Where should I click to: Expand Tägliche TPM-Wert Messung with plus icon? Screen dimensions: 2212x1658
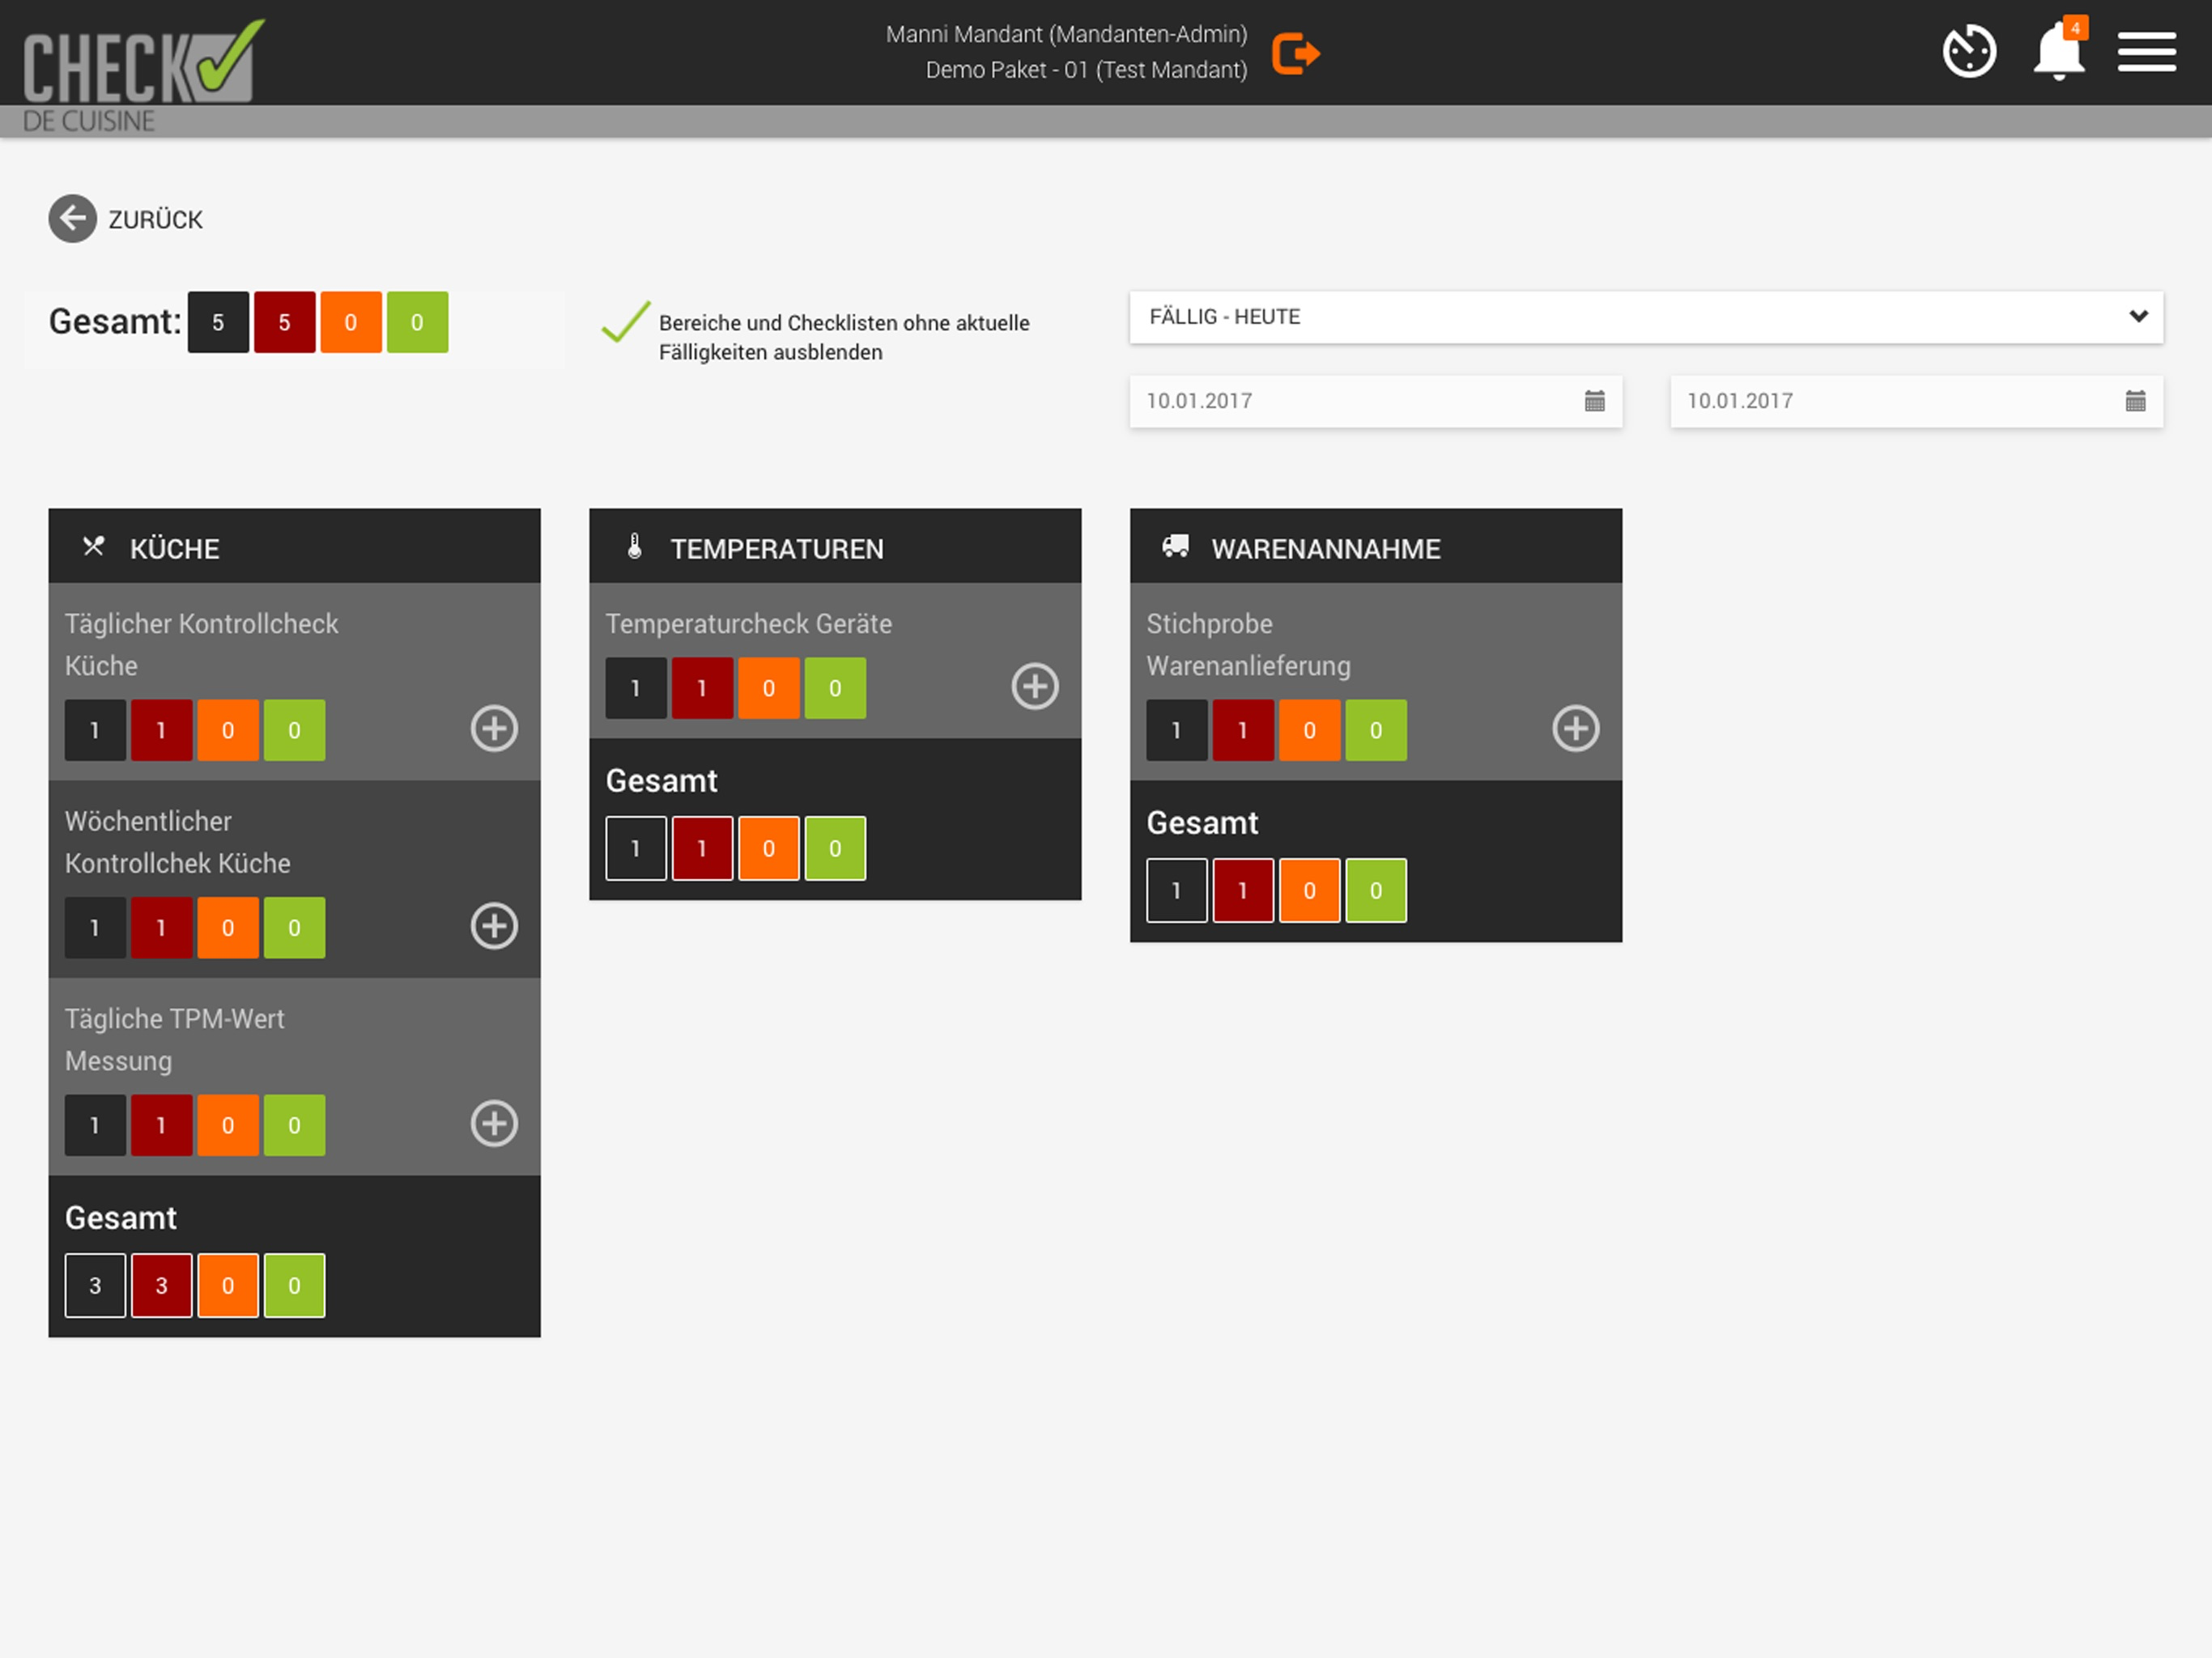[x=494, y=1123]
